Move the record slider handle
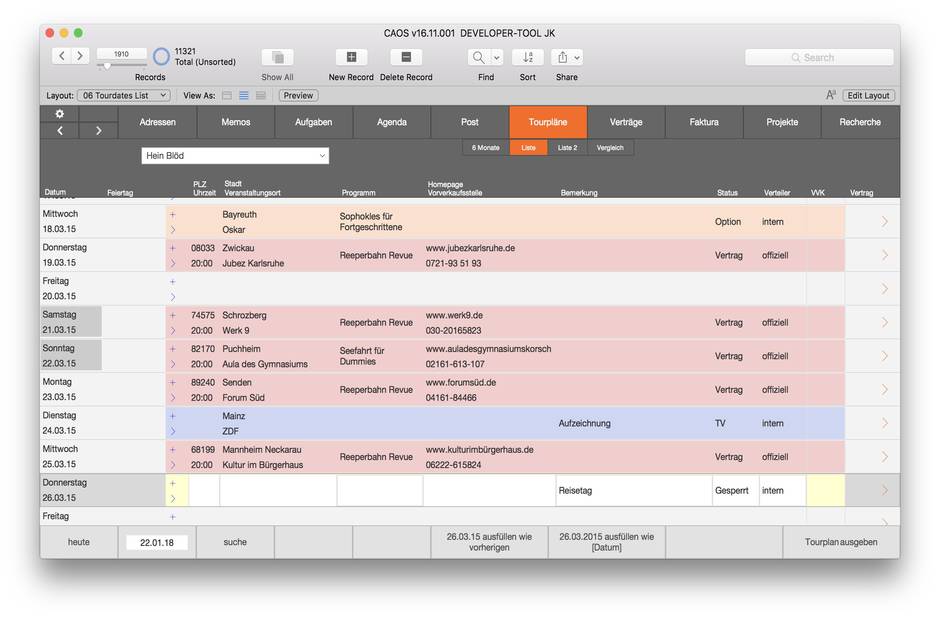Screen dimensions: 940x620 coord(107,65)
